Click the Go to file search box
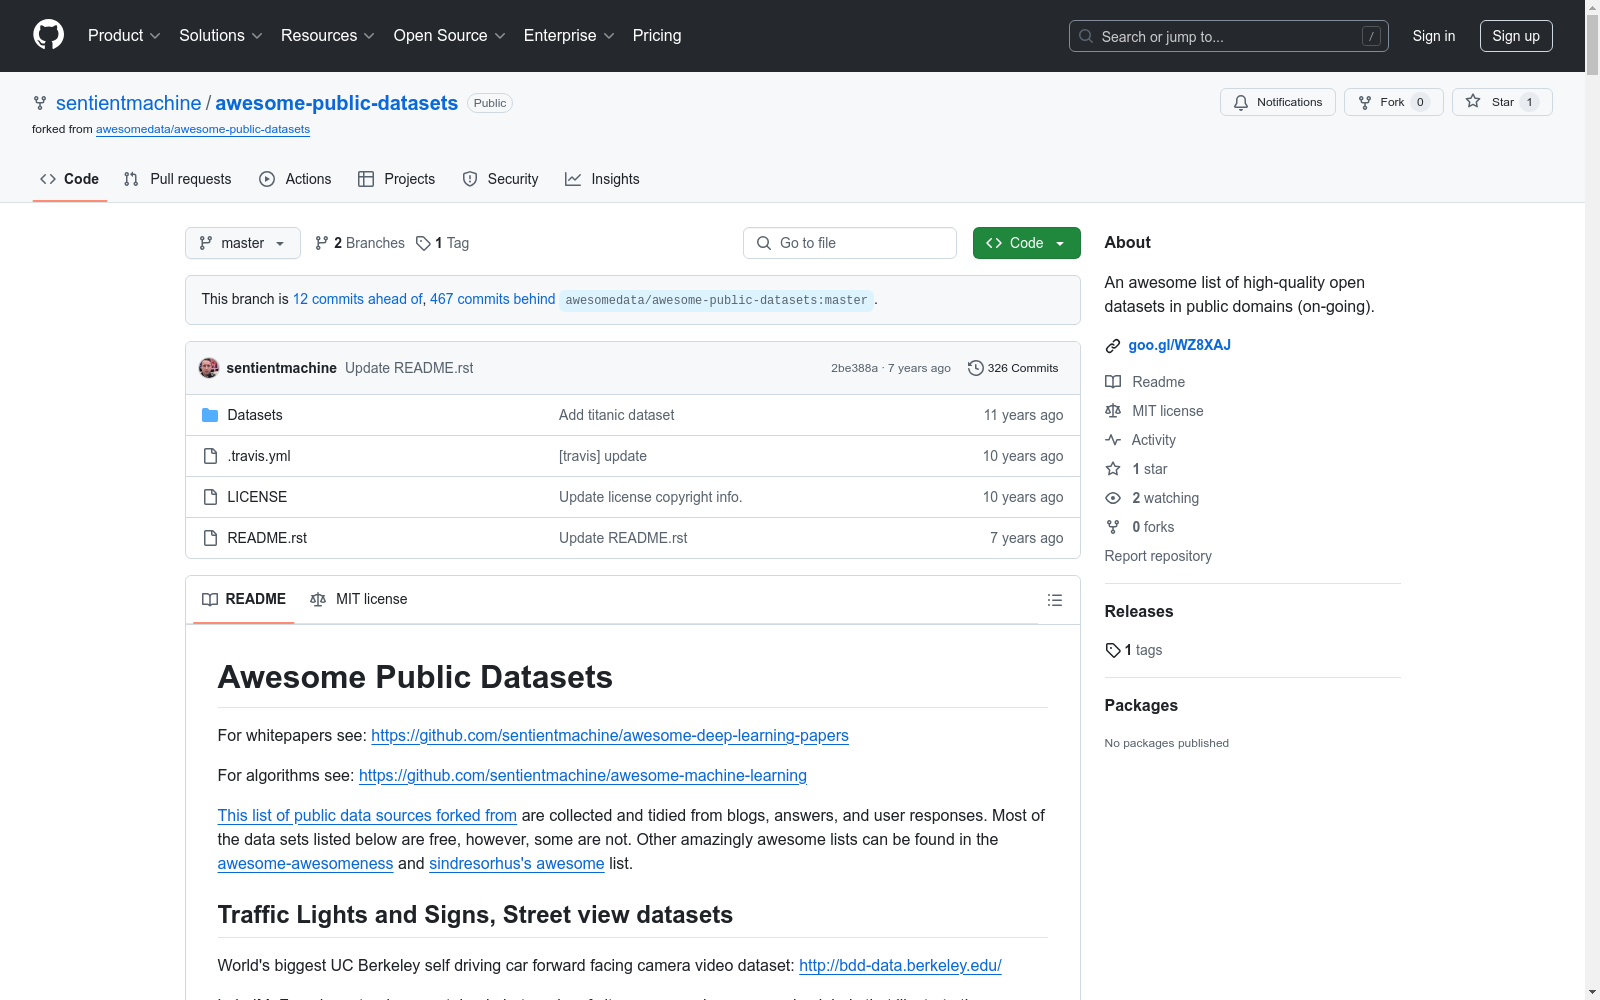This screenshot has height=1000, width=1600. click(850, 243)
